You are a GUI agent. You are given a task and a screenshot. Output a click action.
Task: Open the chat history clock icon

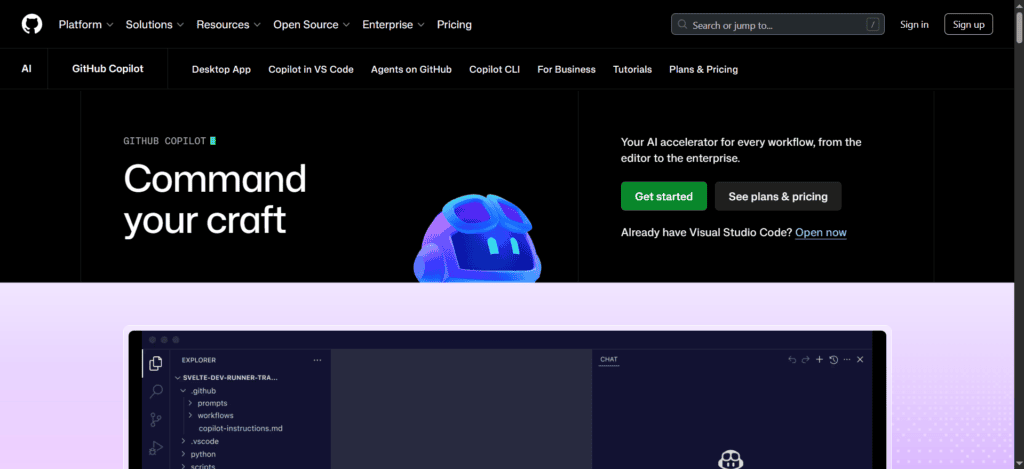pos(833,360)
